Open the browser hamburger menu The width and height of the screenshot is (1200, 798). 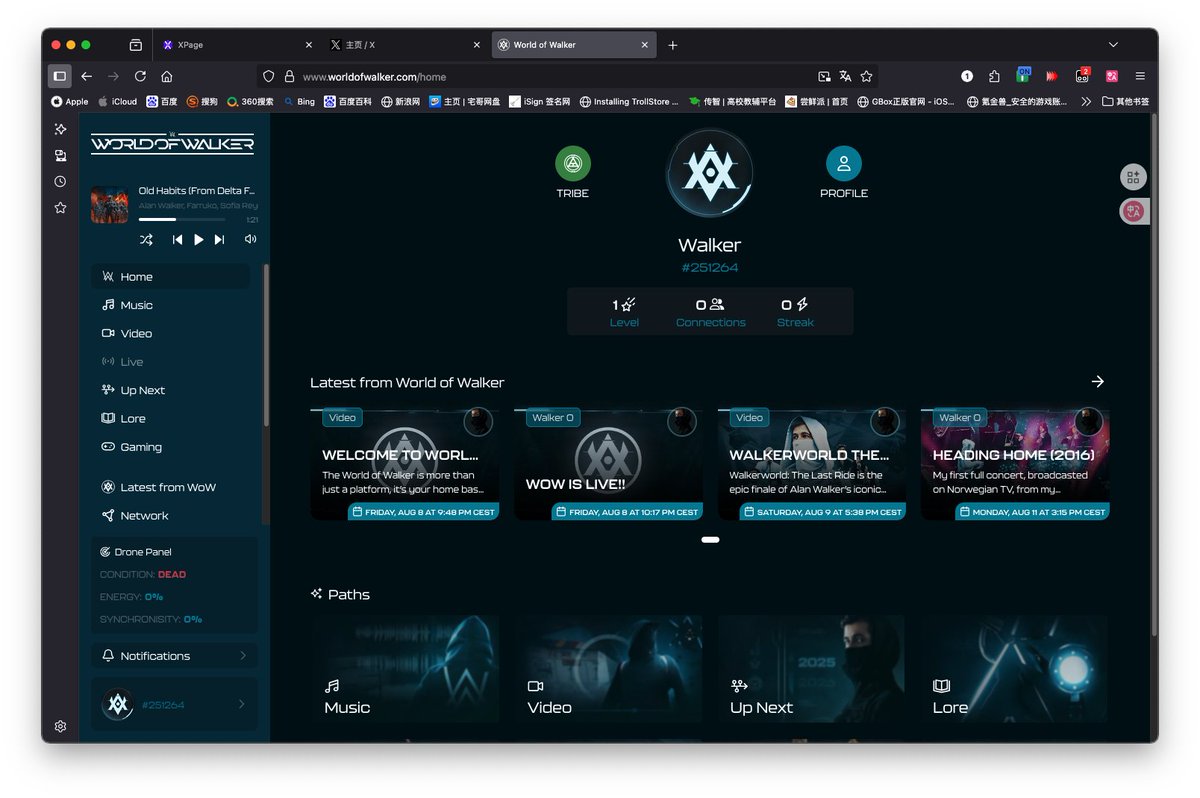[x=1140, y=76]
